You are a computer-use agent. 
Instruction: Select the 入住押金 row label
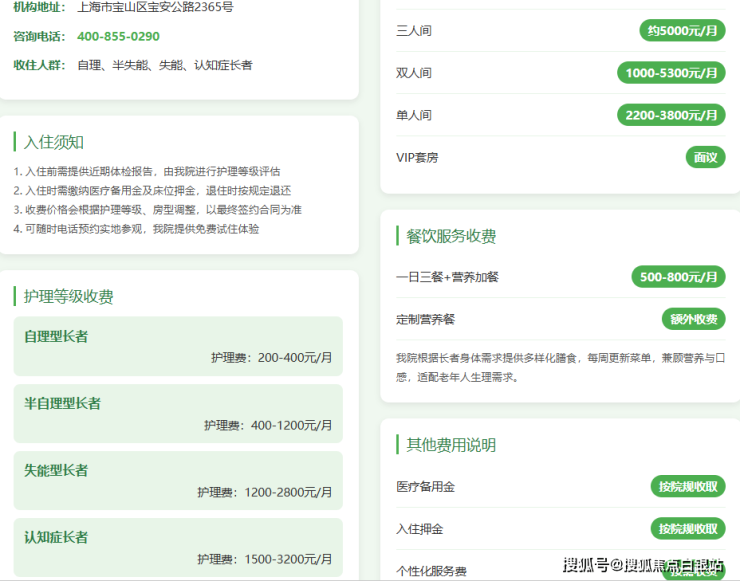pos(420,529)
